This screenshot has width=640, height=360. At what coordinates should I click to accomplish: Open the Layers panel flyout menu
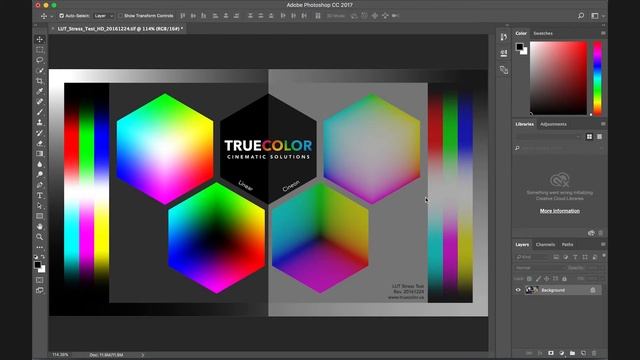pos(603,244)
